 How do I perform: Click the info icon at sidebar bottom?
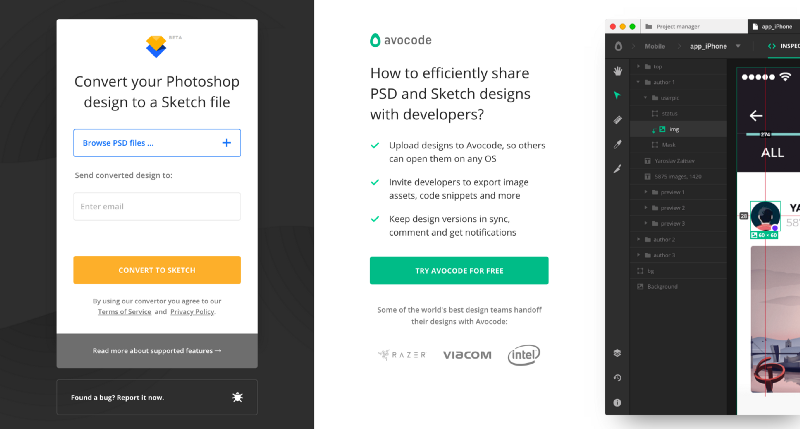pyautogui.click(x=617, y=402)
